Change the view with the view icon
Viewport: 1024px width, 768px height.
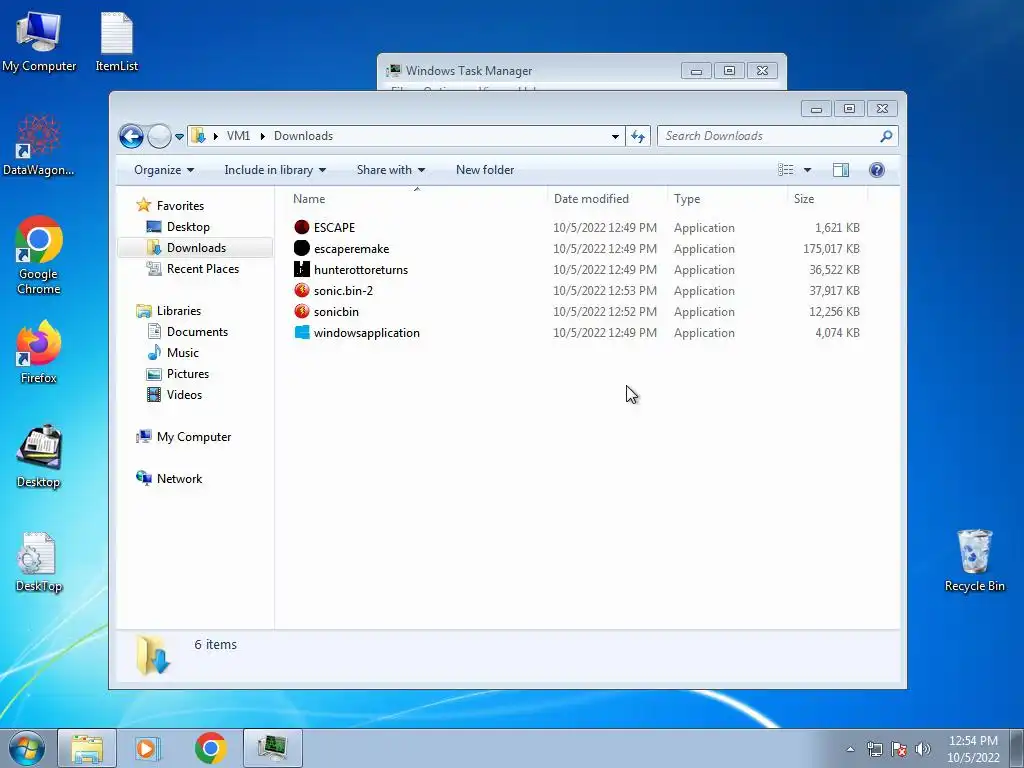[786, 170]
